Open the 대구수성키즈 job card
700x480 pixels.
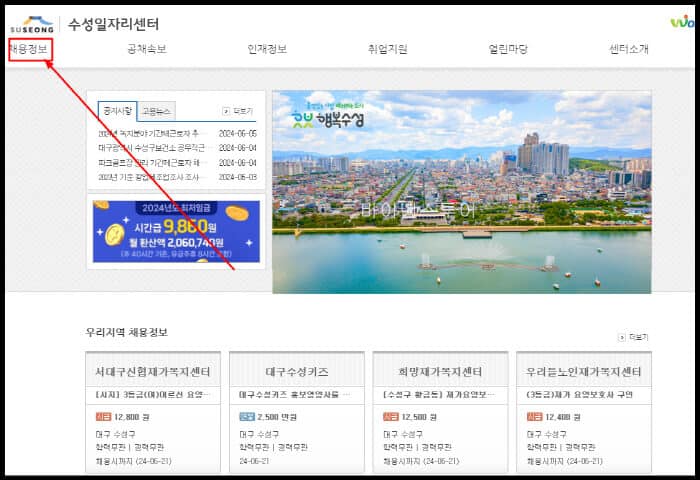(297, 413)
